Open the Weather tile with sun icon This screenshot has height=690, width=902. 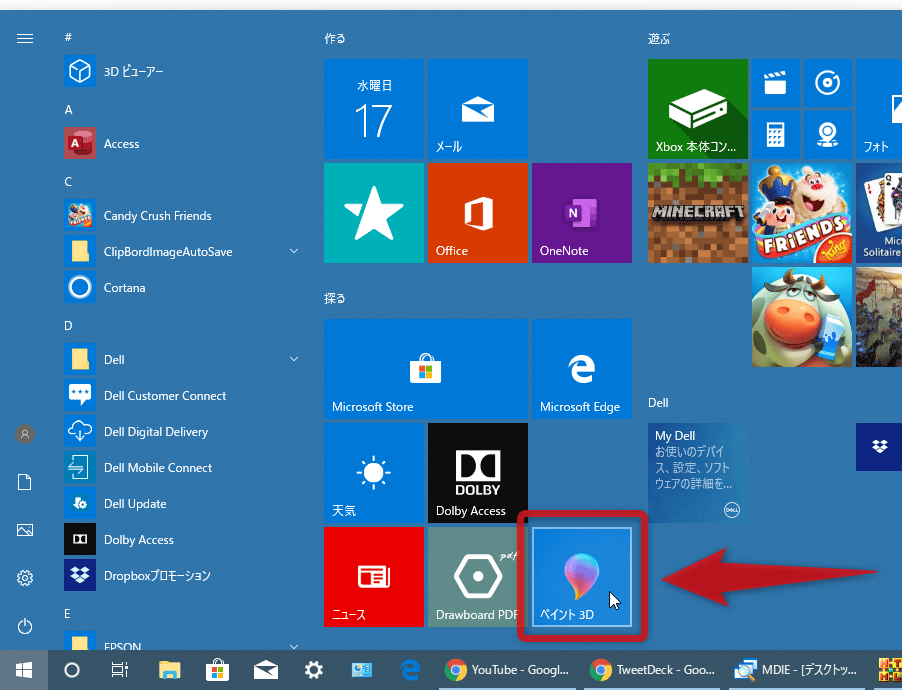[373, 472]
